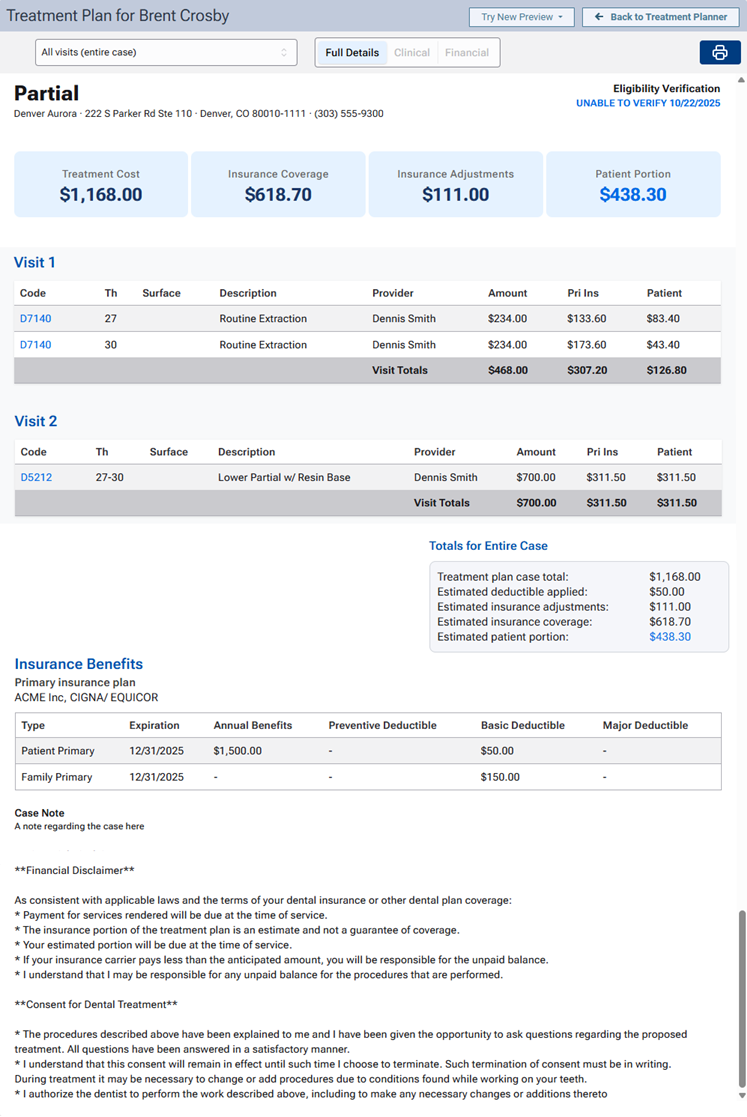Click the Patient Portion summary card
The image size is (747, 1117).
pyautogui.click(x=633, y=185)
